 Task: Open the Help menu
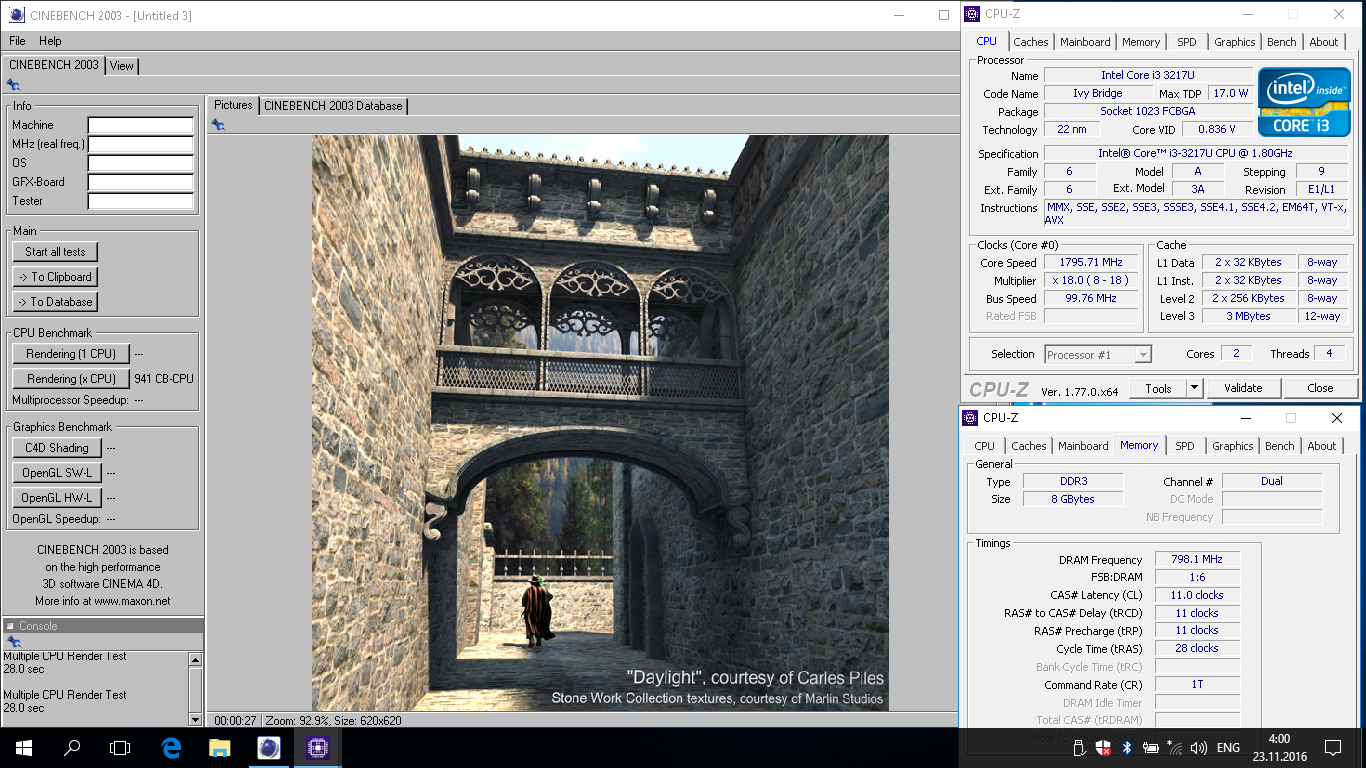[x=50, y=41]
